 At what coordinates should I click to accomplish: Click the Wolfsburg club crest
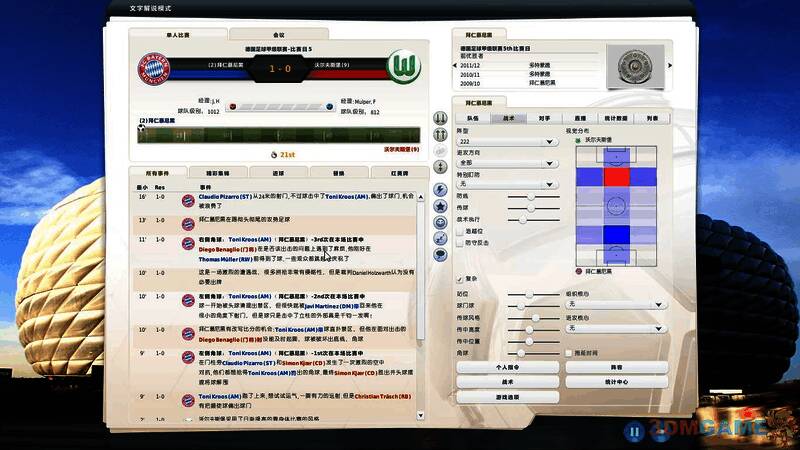coord(401,68)
